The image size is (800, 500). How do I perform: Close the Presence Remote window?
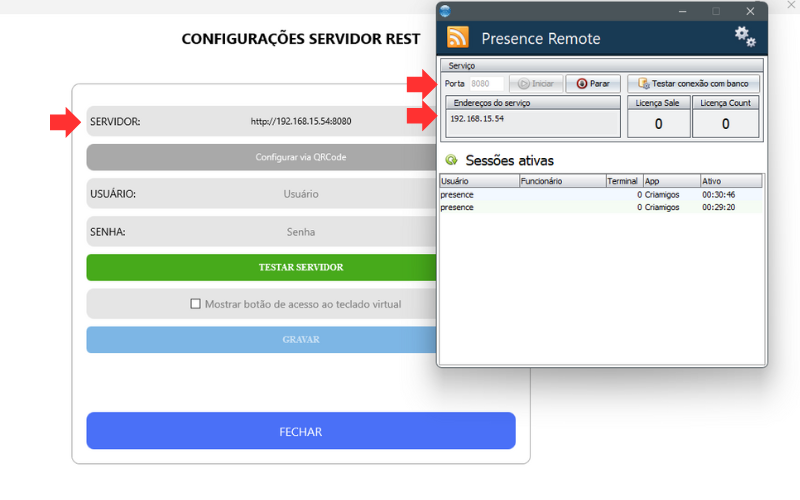click(750, 11)
